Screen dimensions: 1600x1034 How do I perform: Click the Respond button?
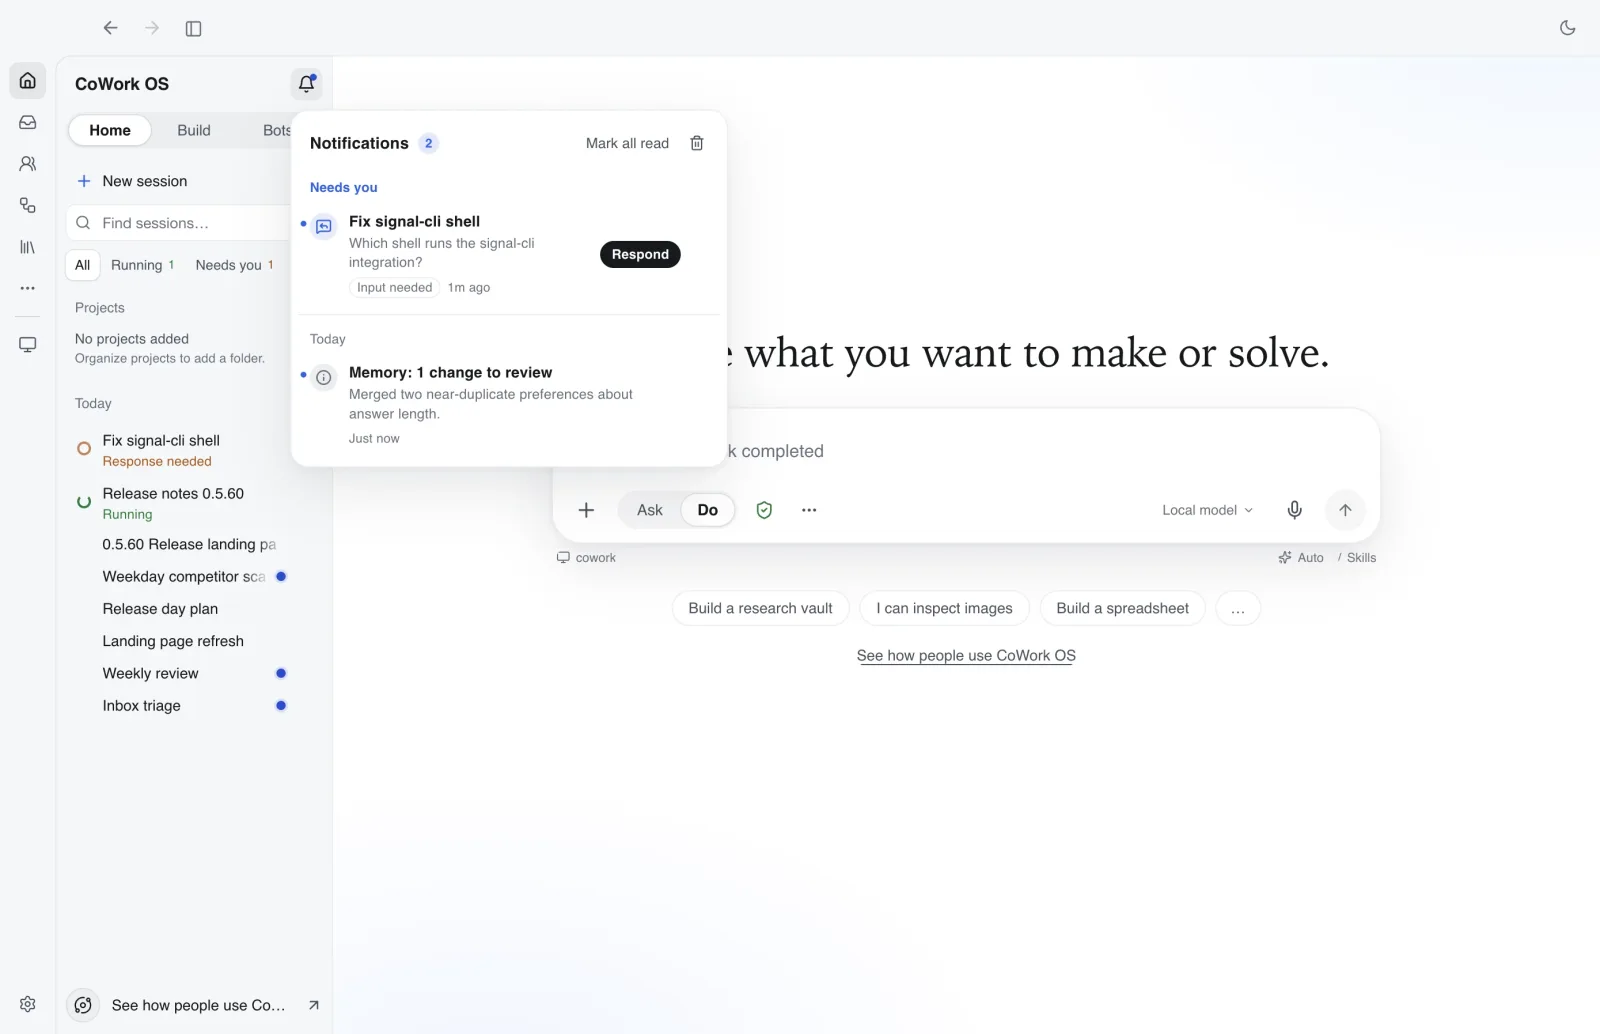click(x=640, y=254)
